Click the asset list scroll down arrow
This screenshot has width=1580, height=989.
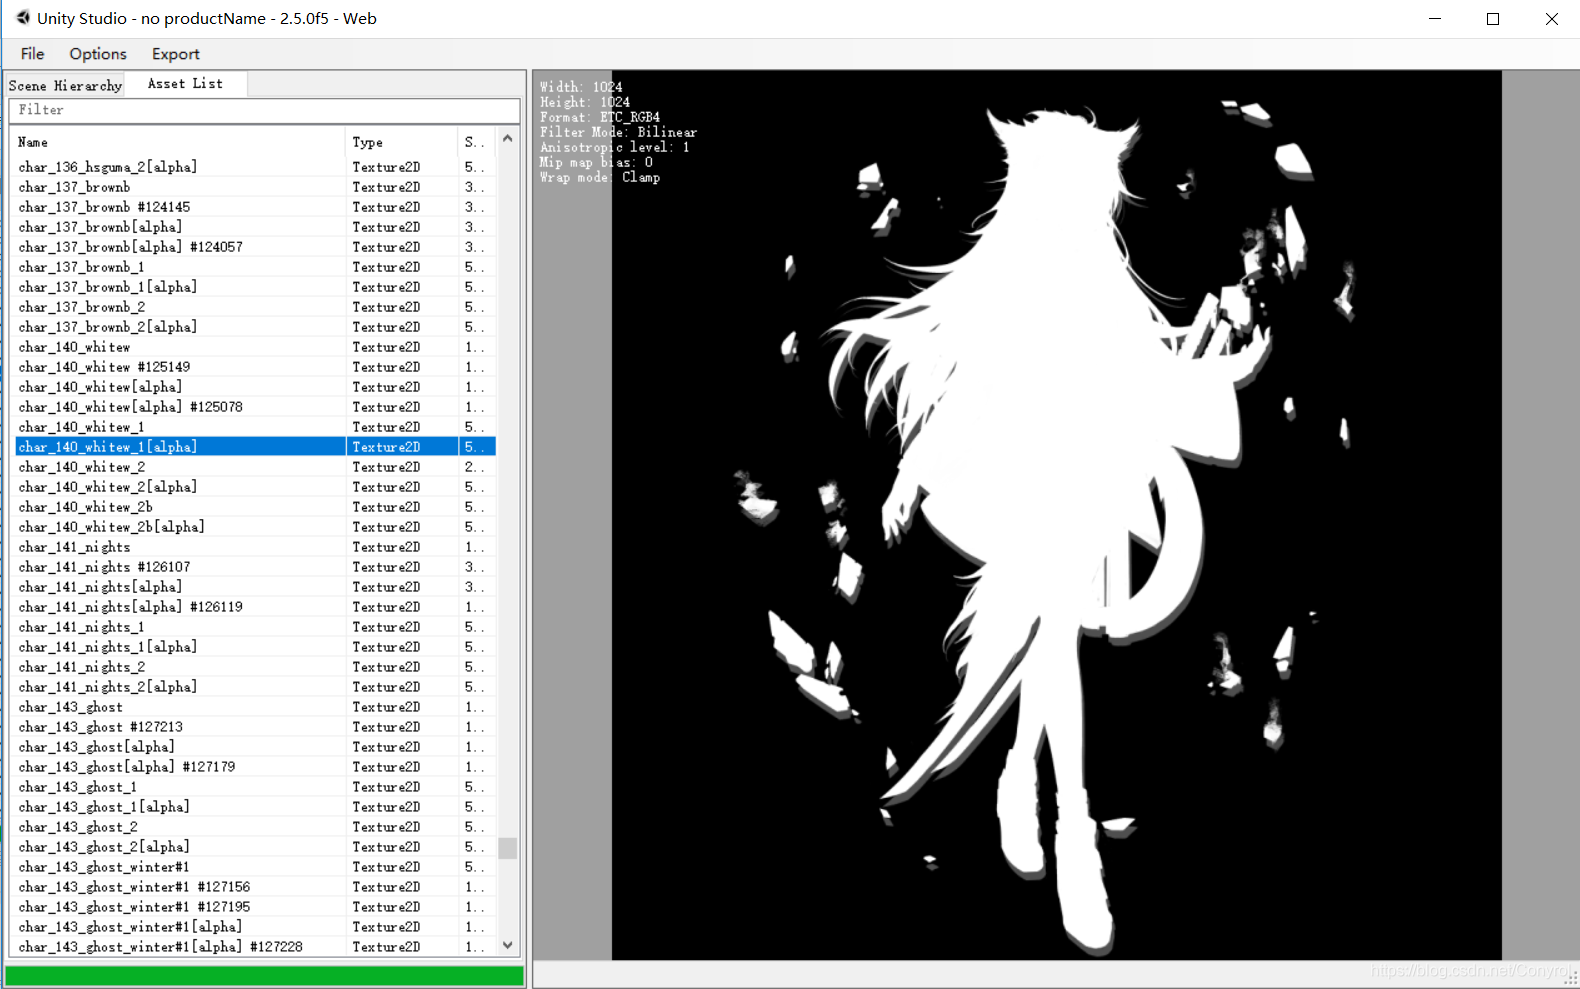508,945
